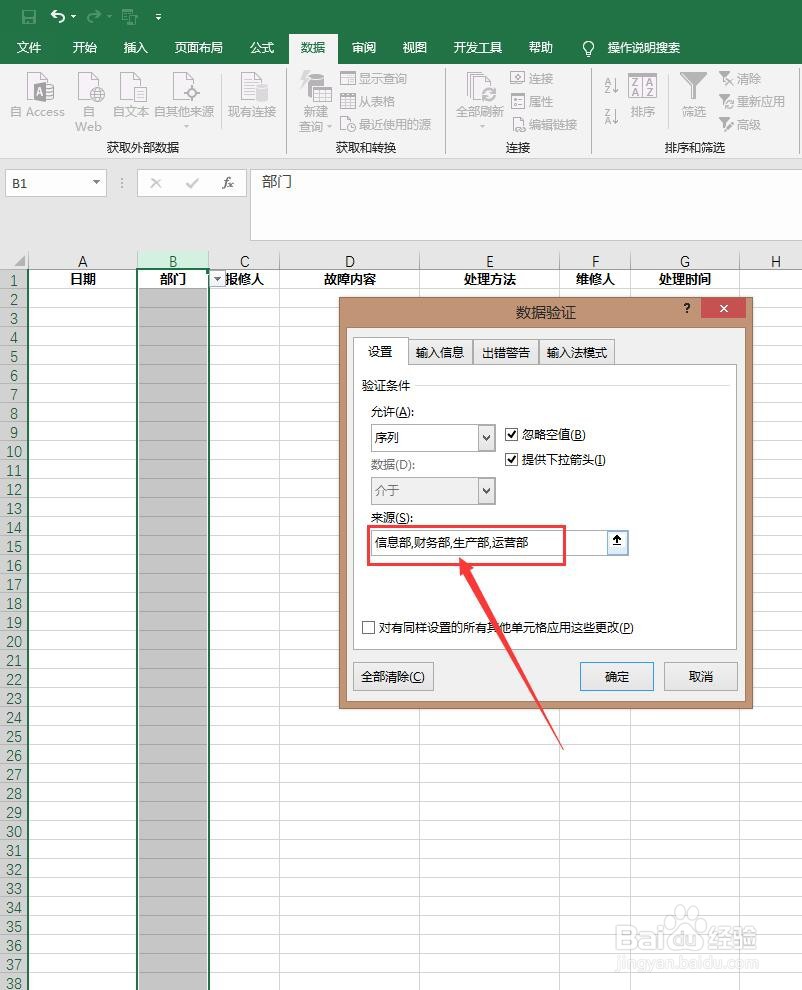
Task: Expand the Name Box dropdown arrow
Action: click(96, 183)
